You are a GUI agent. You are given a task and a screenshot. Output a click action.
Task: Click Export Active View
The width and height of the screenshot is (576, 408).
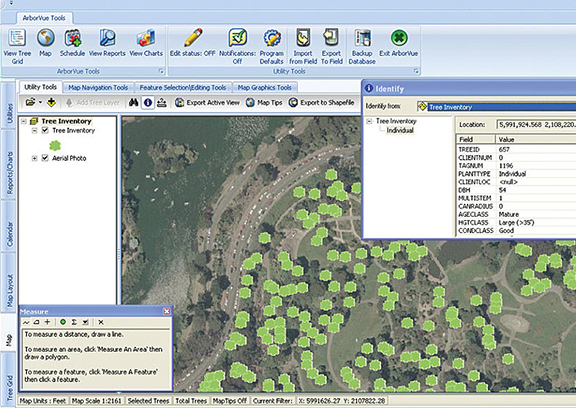207,102
